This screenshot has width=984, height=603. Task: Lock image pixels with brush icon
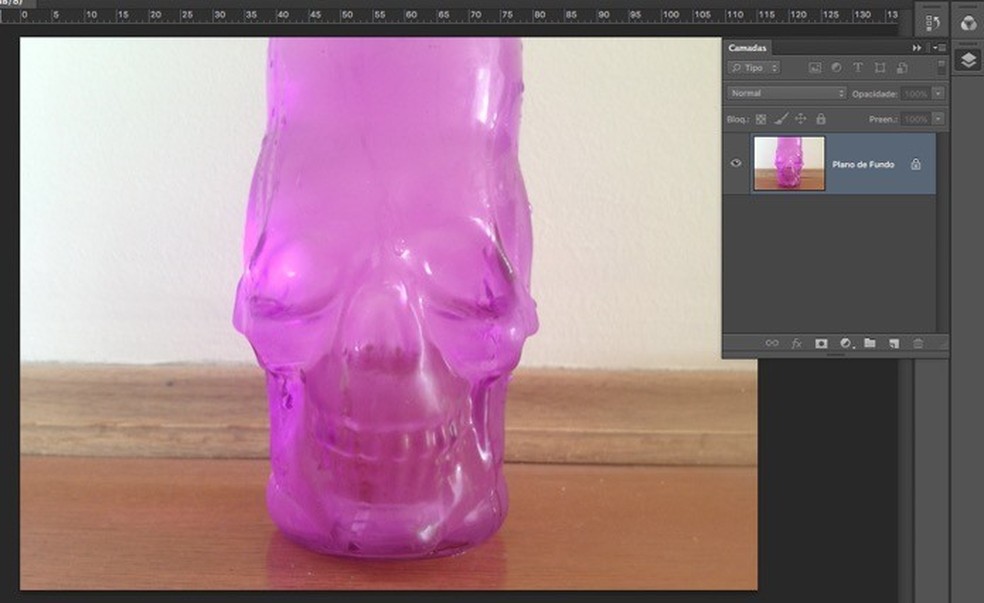(781, 119)
